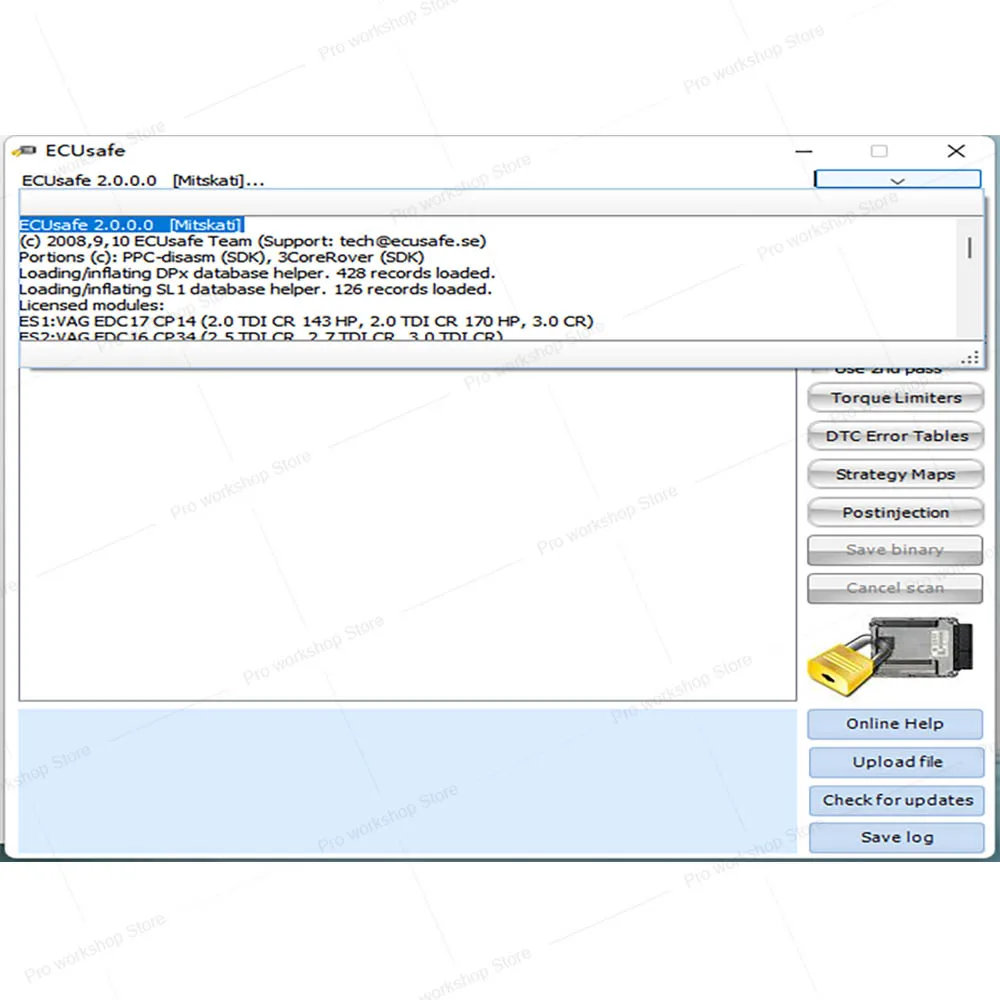1000x1000 pixels.
Task: Close the ECUsafe window
Action: tap(956, 151)
